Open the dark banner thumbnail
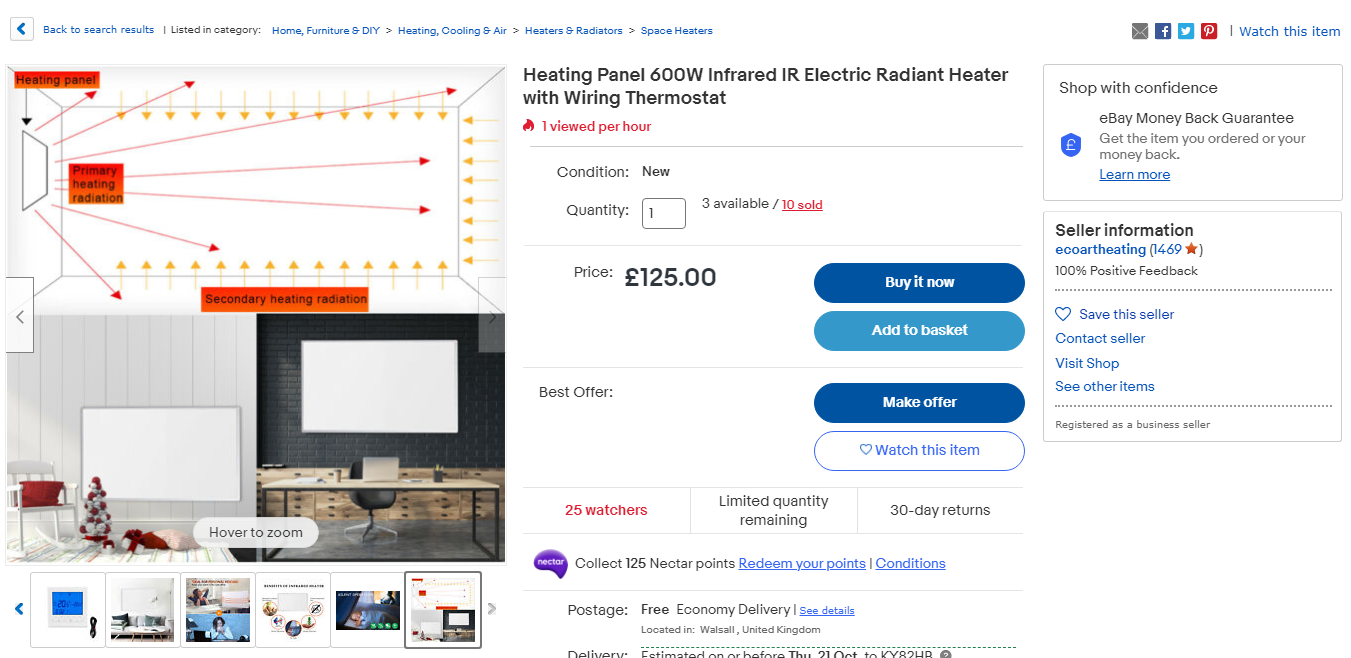Image resolution: width=1351 pixels, height=658 pixels. (367, 609)
